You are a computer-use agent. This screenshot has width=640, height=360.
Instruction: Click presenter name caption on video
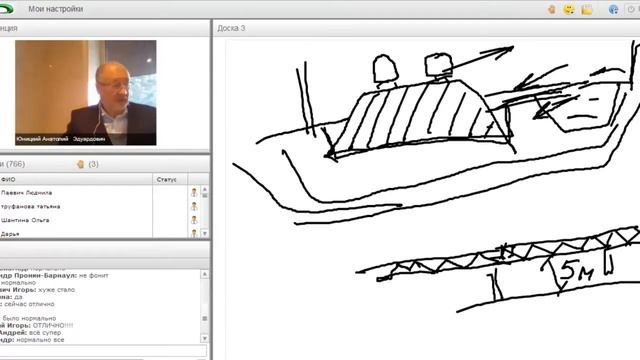coord(61,139)
